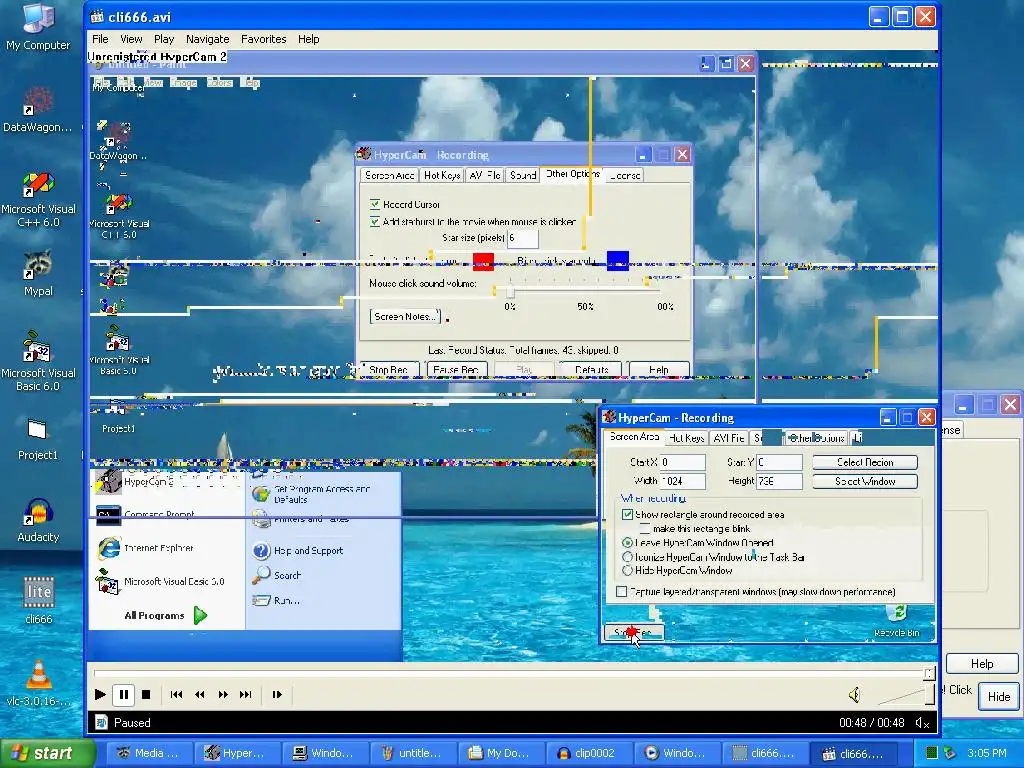This screenshot has height=768, width=1024.
Task: Select the Project1 desktop icon
Action: coord(38,440)
